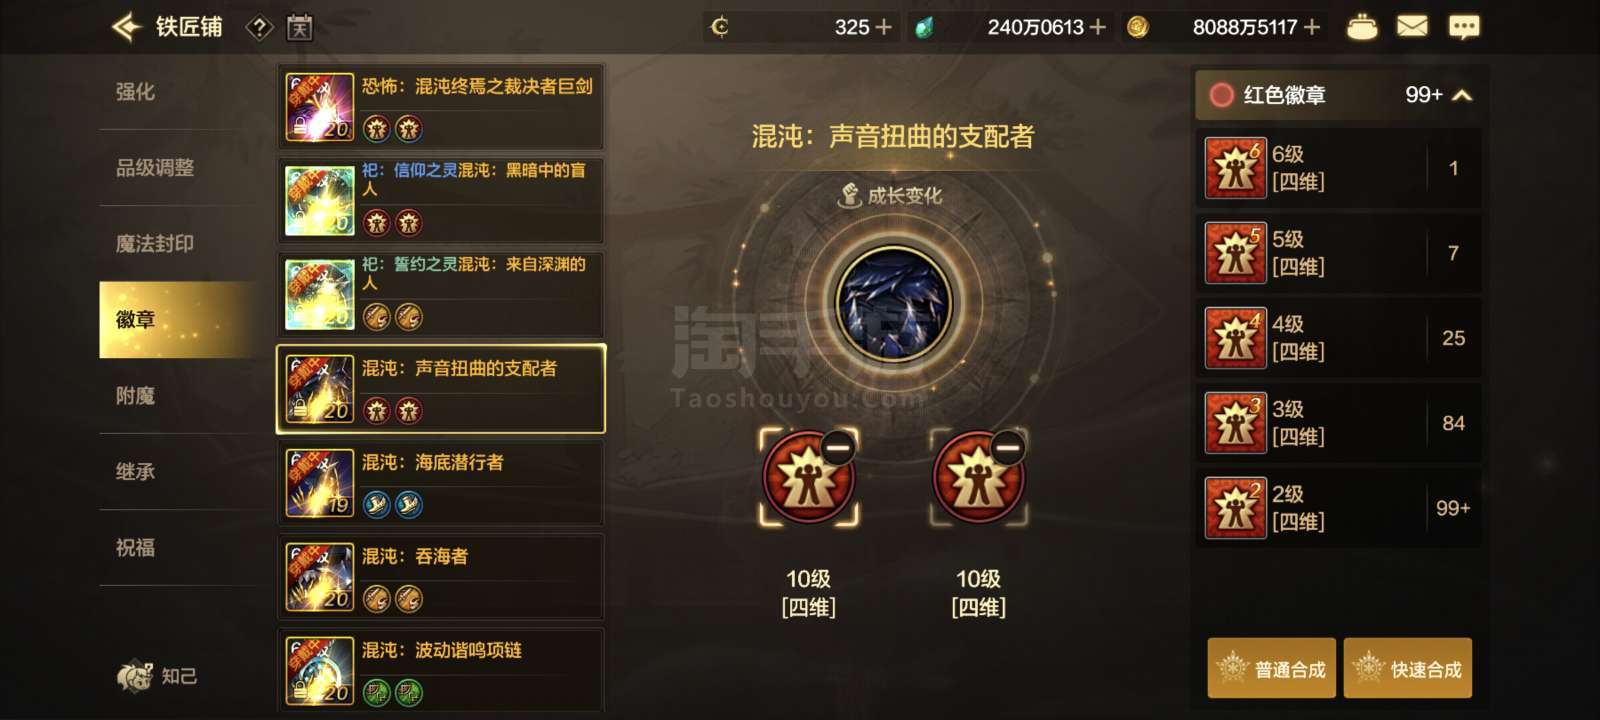Image resolution: width=1600 pixels, height=720 pixels.
Task: Select the 2级 [四维] emblem row
Action: (x=1338, y=508)
